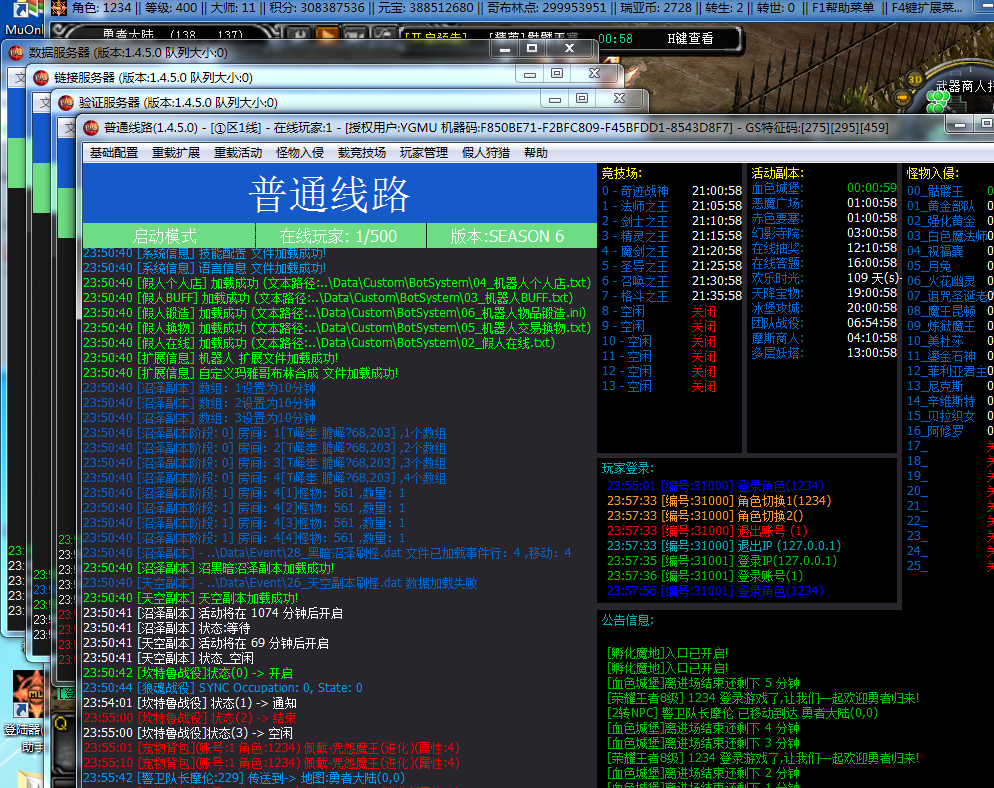Open the 帮助 menu
This screenshot has height=788, width=994.
536,153
